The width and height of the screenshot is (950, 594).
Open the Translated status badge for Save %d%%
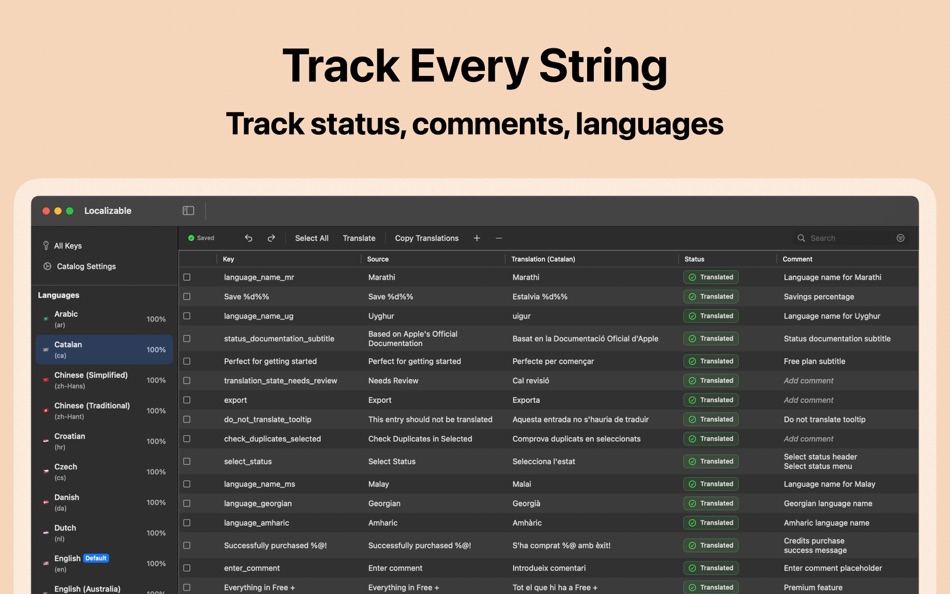coord(710,296)
